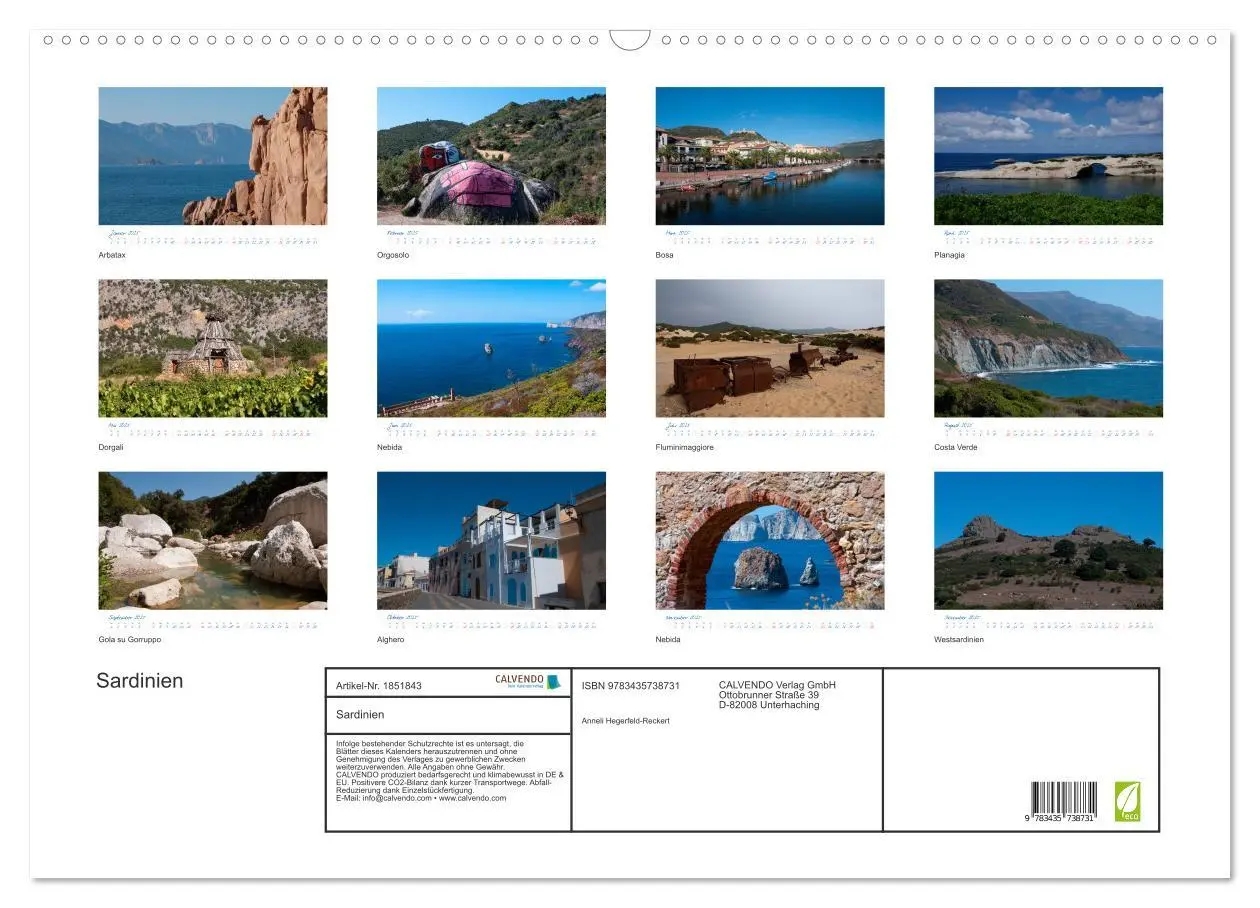Viewport: 1260px width, 908px height.
Task: Click the large 'Sardinien' title
Action: pos(140,681)
